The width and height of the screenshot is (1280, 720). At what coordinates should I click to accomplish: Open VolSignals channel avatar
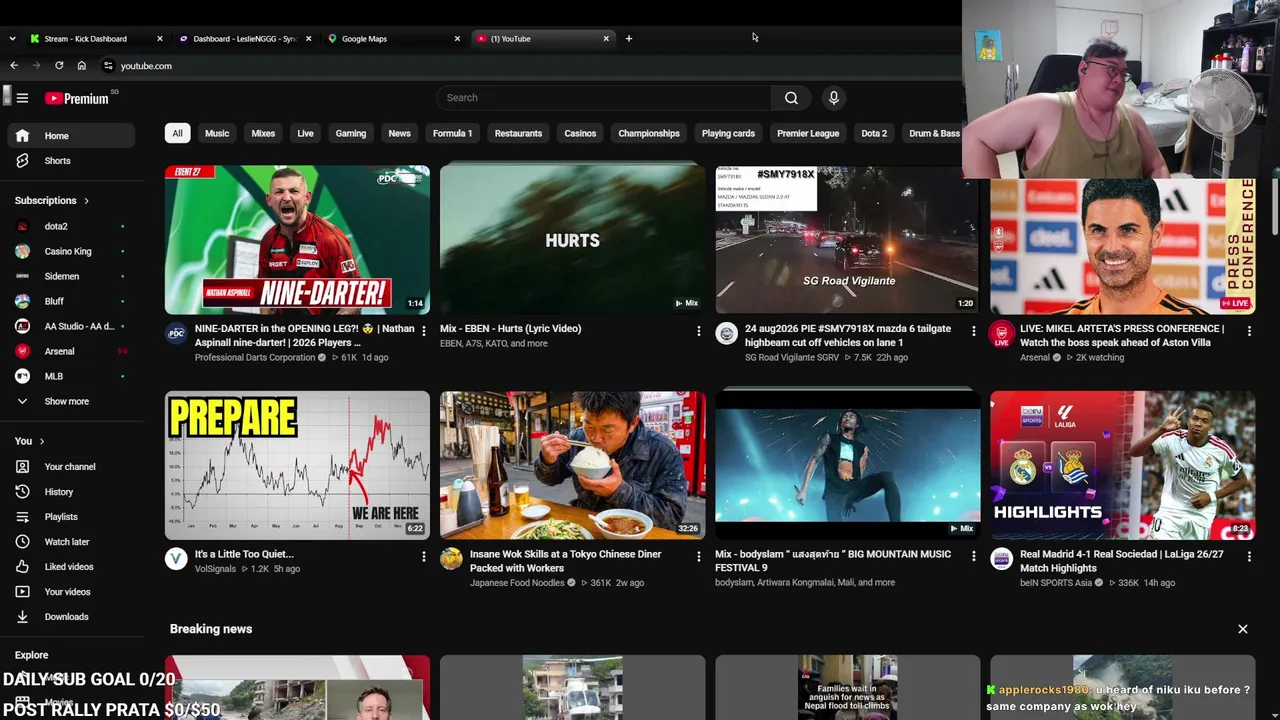(x=176, y=559)
